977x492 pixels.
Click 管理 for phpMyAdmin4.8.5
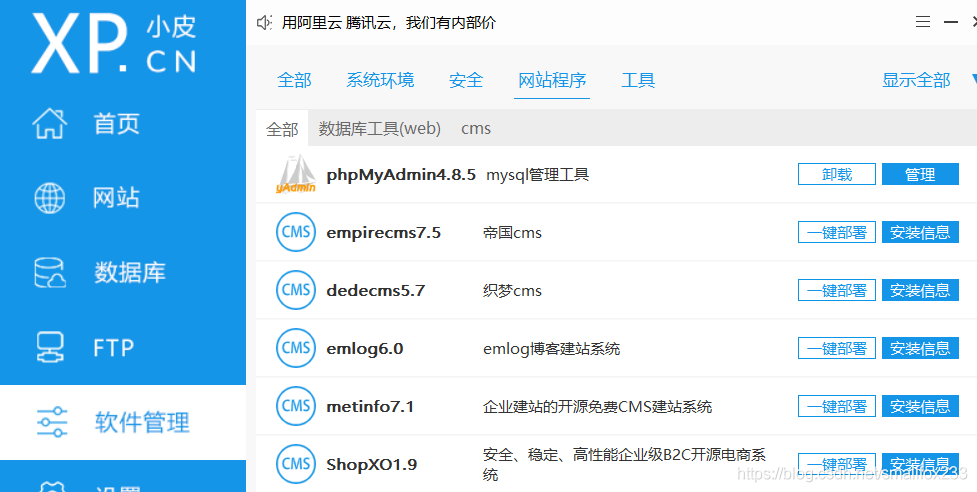coord(920,174)
